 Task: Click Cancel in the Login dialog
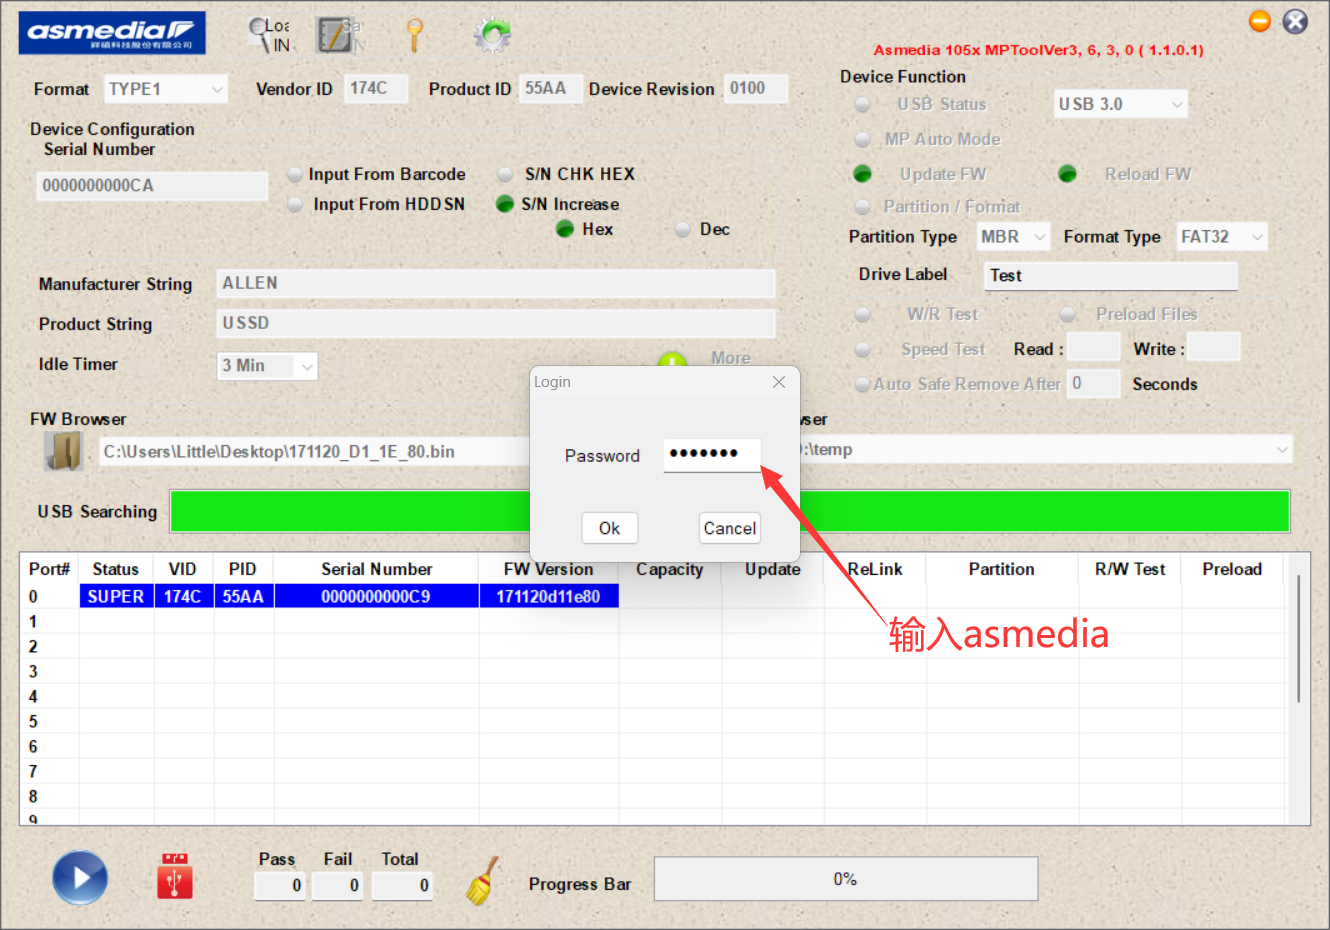click(x=729, y=528)
